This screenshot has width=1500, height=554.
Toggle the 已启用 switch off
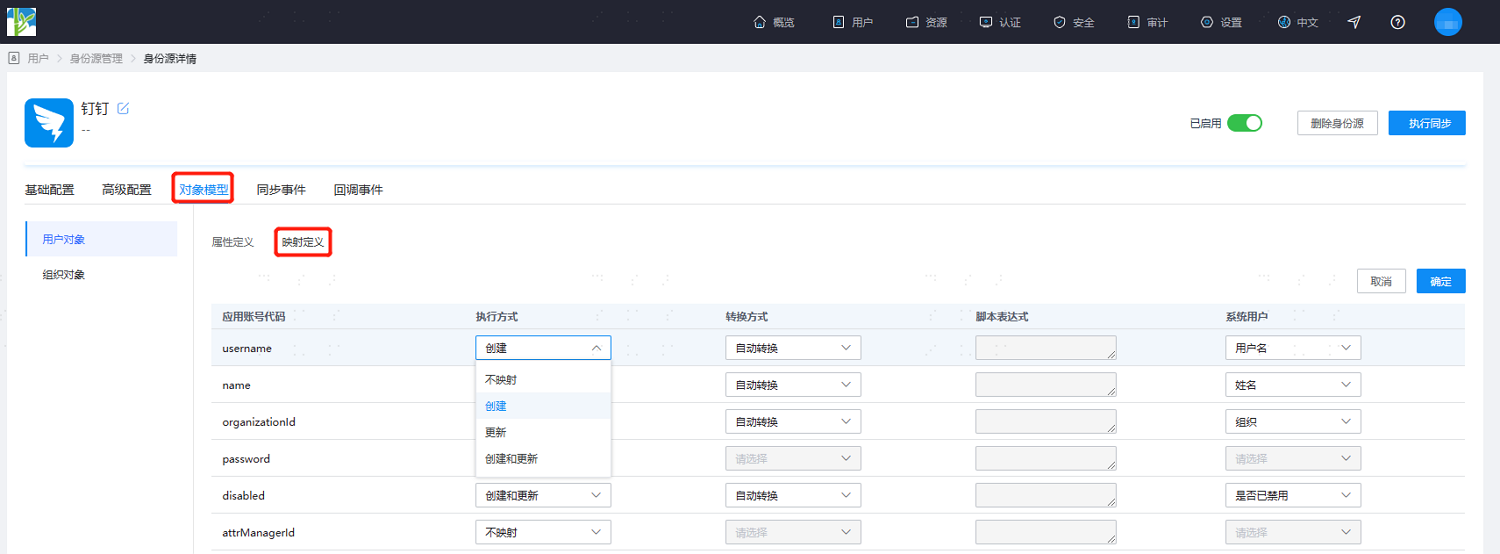pyautogui.click(x=1245, y=123)
